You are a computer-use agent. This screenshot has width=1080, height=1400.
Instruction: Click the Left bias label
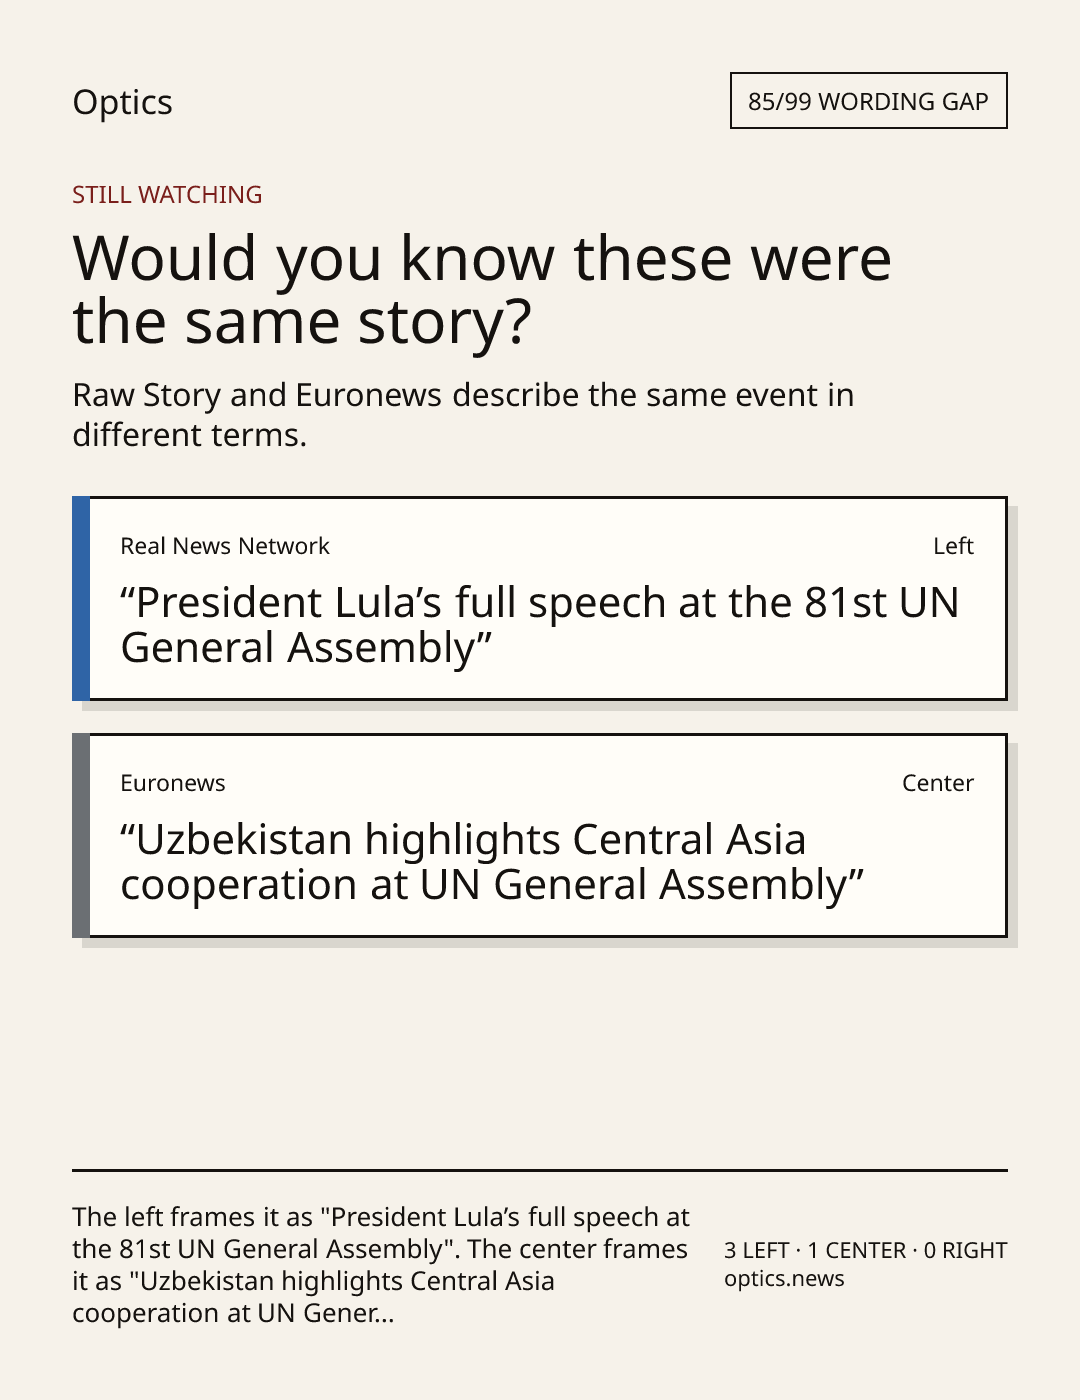[953, 546]
